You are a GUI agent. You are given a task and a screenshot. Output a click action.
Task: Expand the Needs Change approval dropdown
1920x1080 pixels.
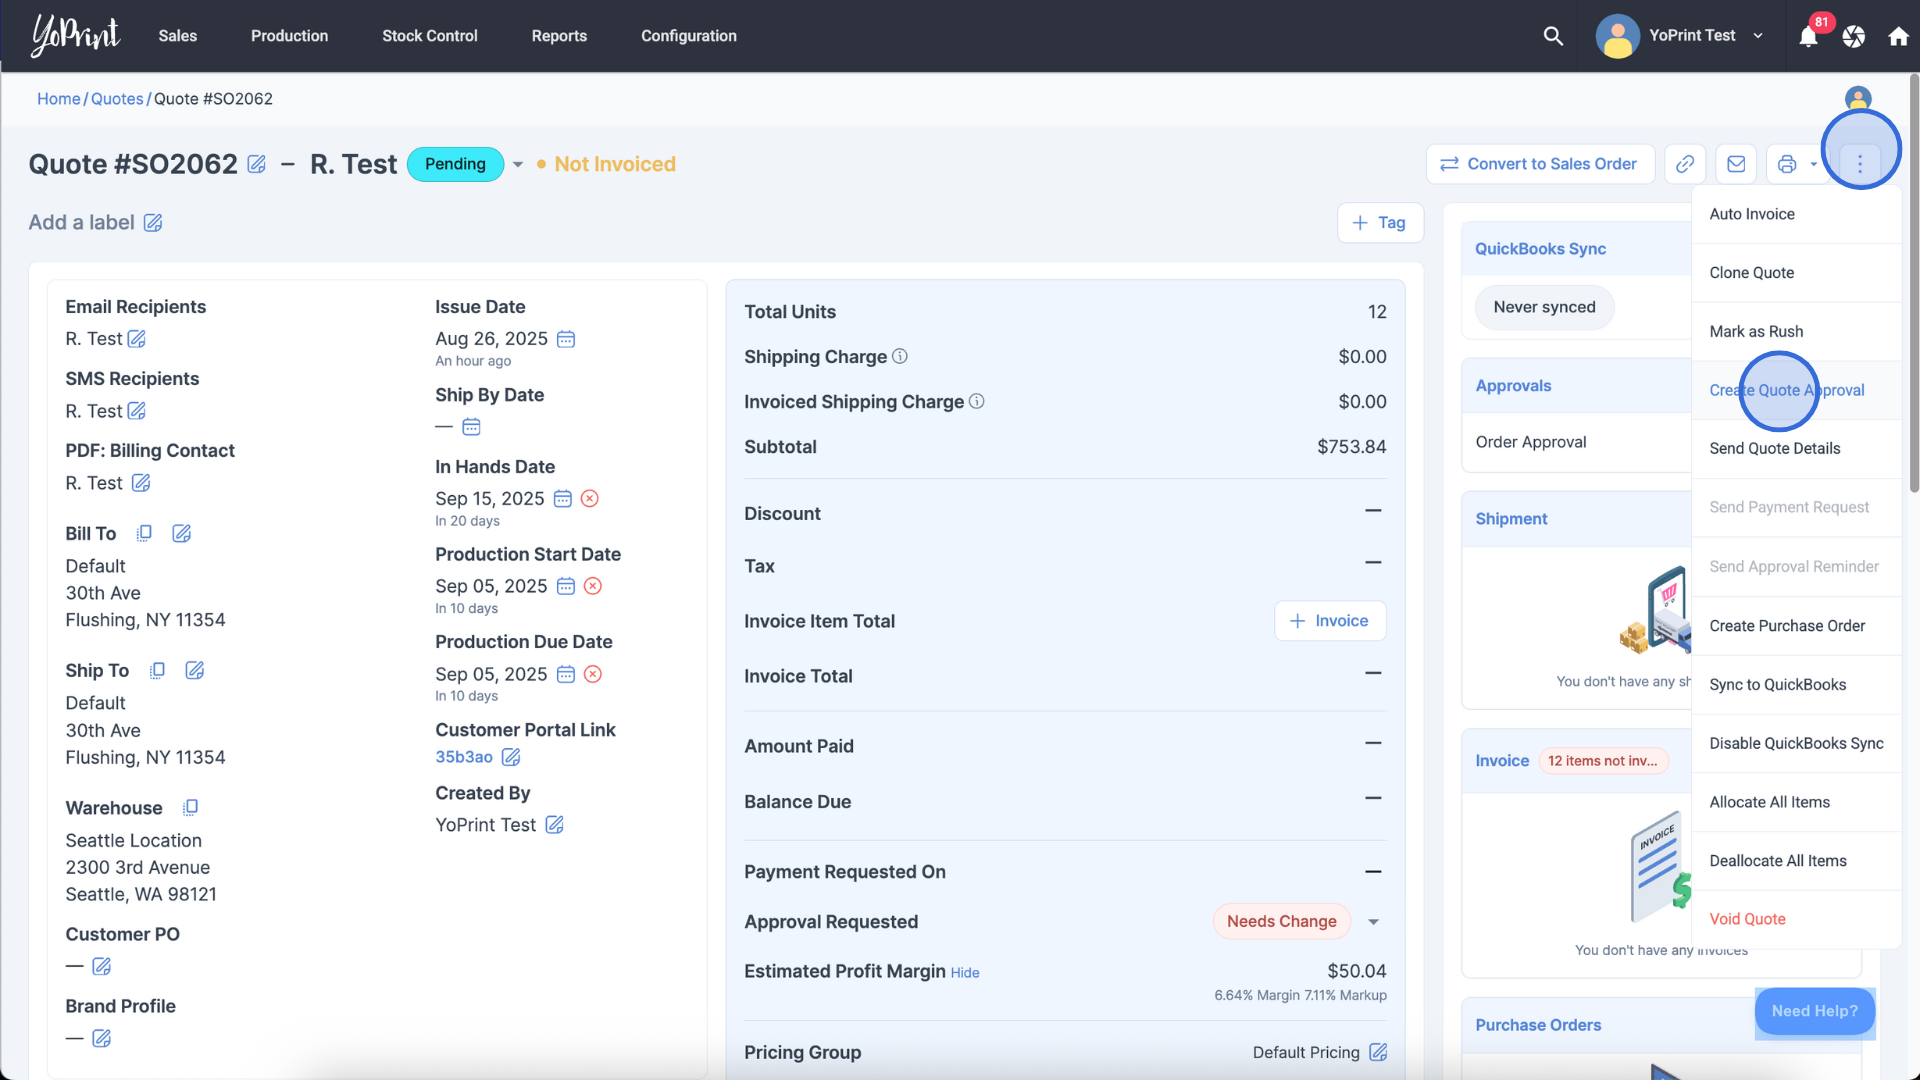point(1373,922)
